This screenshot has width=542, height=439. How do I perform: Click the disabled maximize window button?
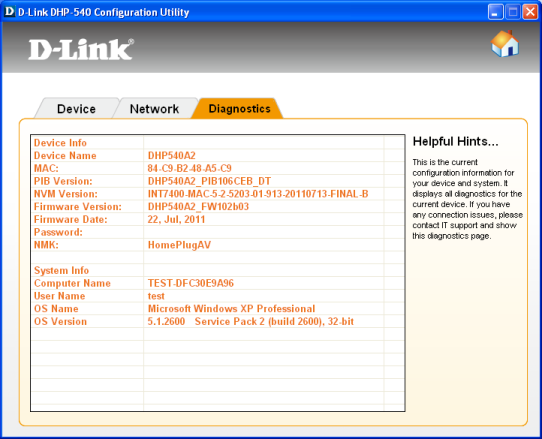[x=513, y=12]
